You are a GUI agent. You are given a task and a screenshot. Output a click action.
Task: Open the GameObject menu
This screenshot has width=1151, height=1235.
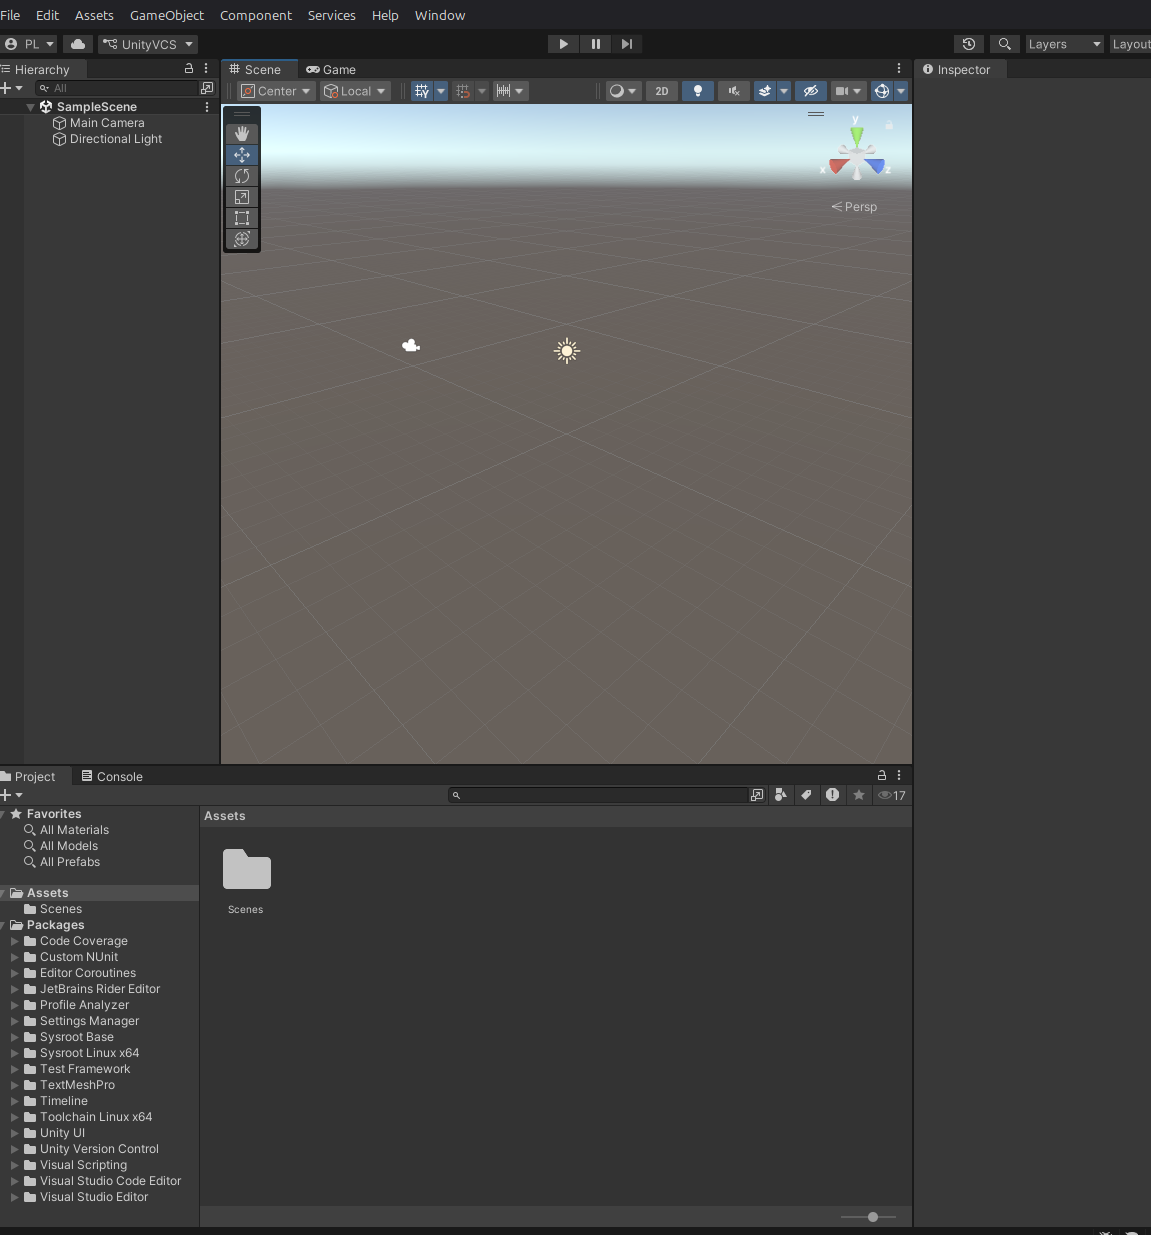point(167,15)
